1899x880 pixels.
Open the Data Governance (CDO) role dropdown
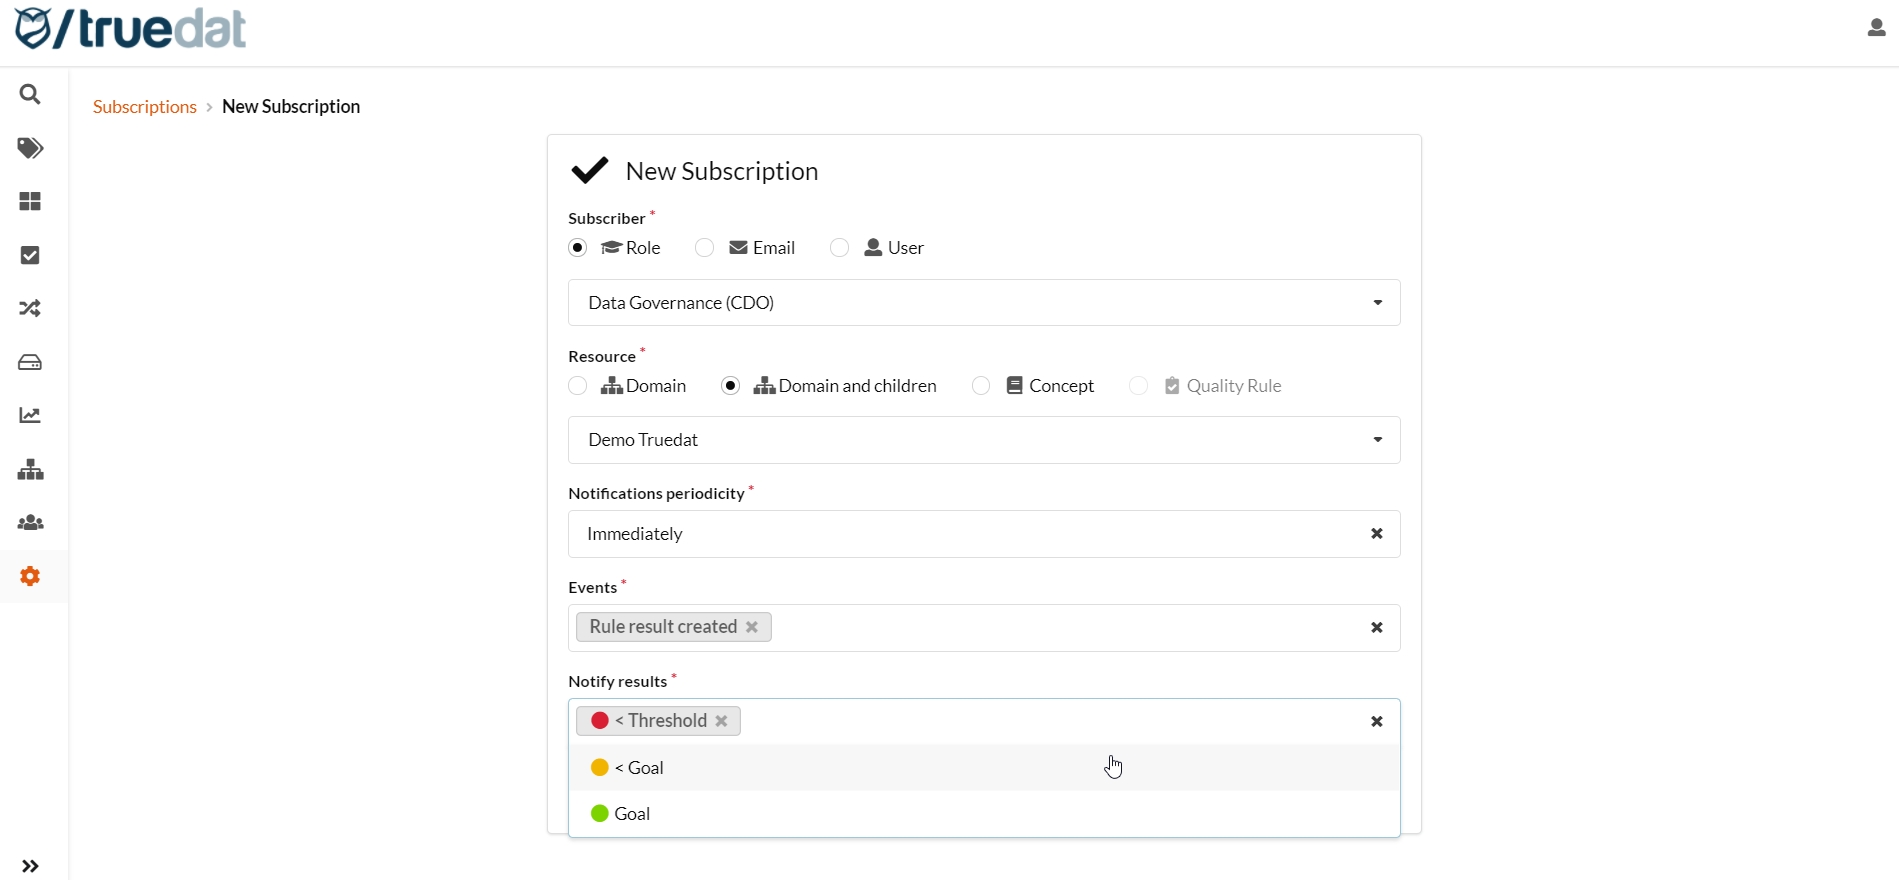click(983, 303)
